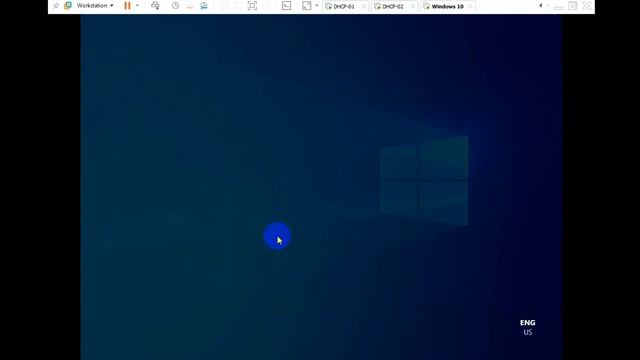
Task: Send Ctrl+Alt+Del to the VM
Action: click(x=155, y=6)
